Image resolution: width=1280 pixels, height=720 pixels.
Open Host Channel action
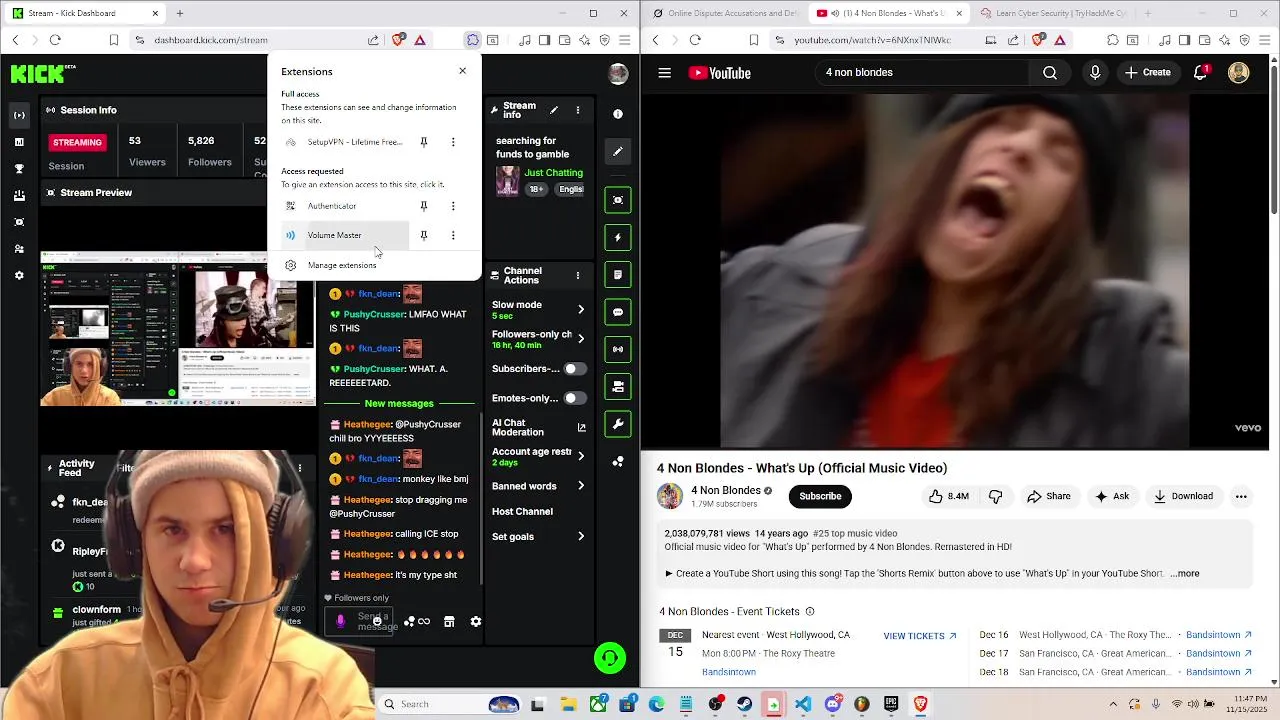click(x=522, y=511)
